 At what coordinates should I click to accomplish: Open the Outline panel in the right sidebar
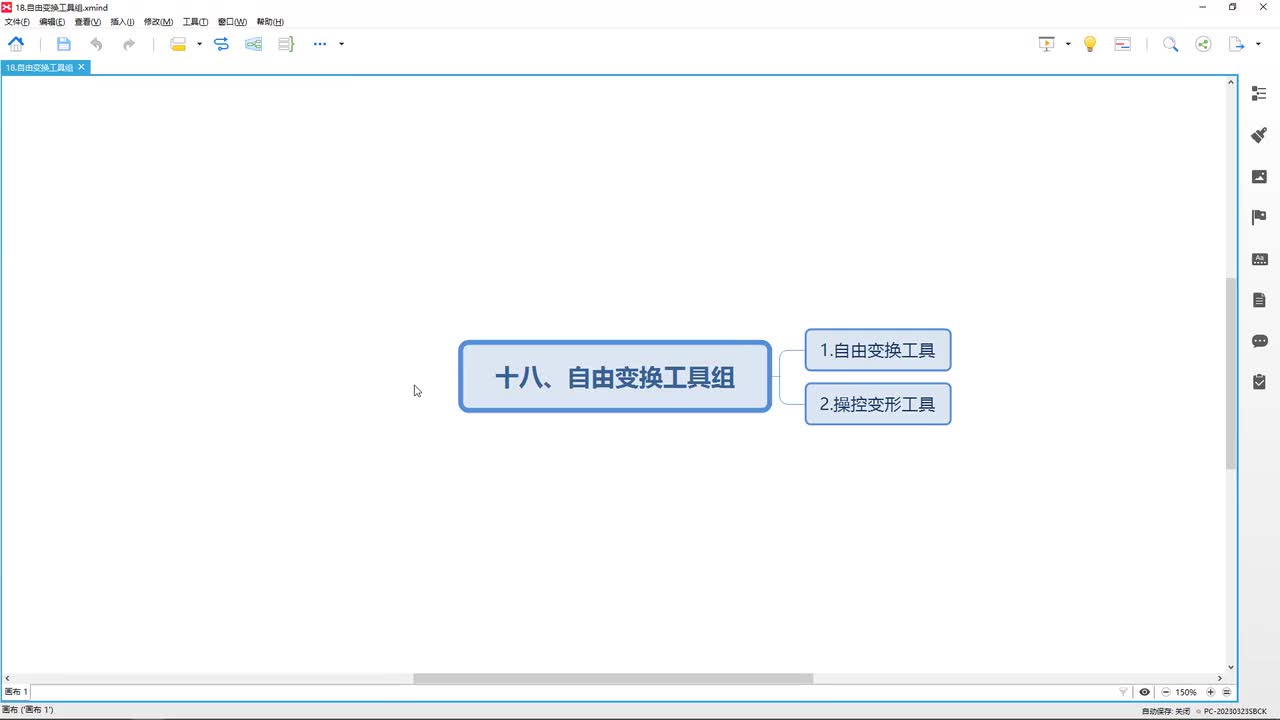click(x=1259, y=94)
